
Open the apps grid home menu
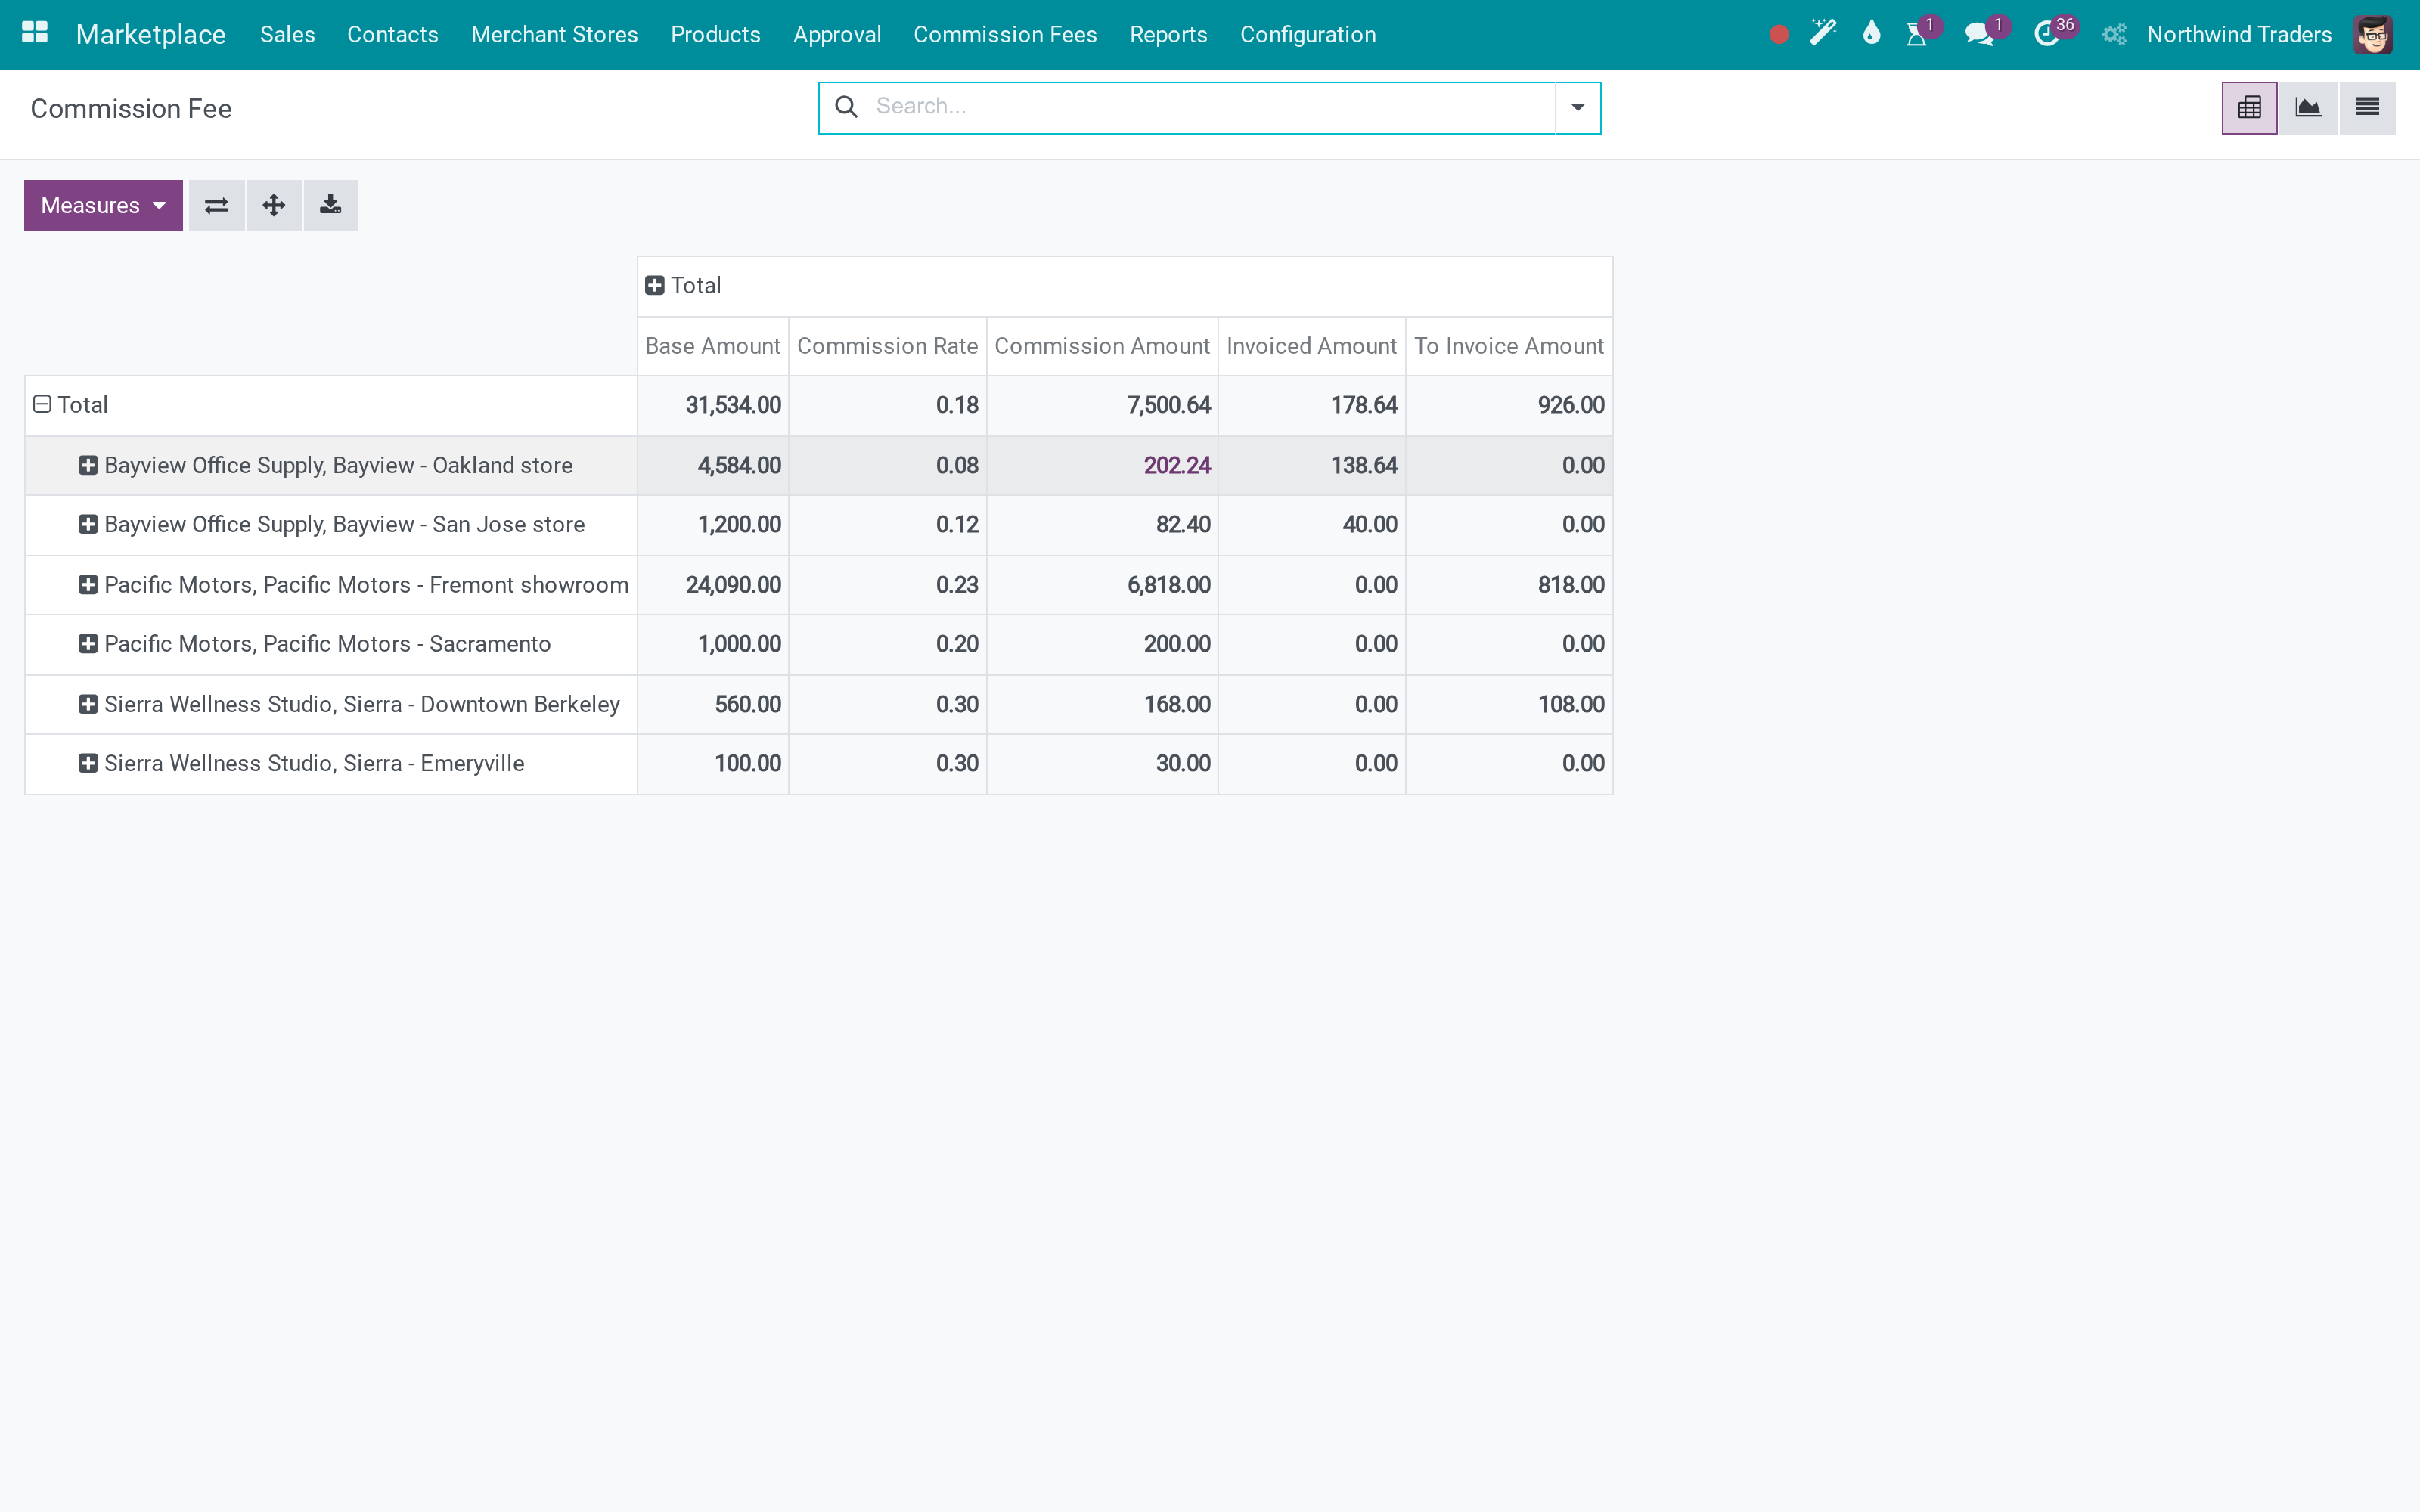click(35, 33)
